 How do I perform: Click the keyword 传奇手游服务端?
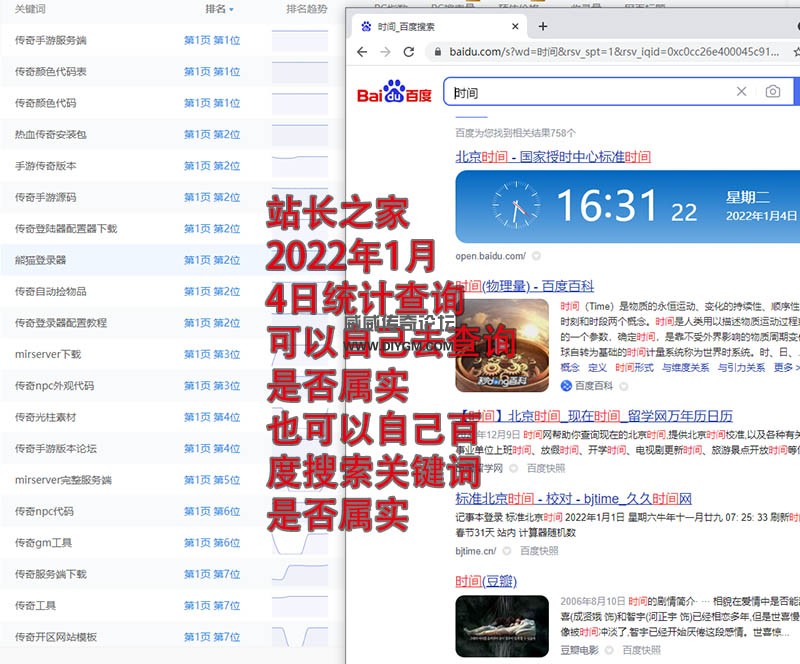click(x=51, y=40)
